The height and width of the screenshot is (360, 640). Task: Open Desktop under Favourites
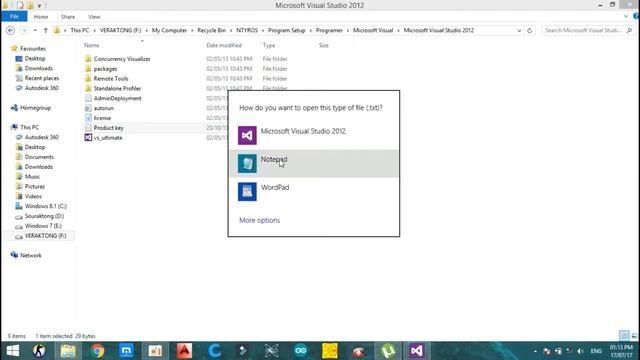pyautogui.click(x=35, y=58)
